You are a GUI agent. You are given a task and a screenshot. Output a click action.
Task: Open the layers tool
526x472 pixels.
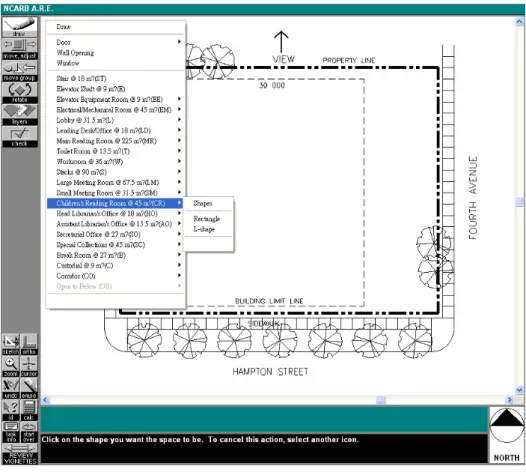(19, 115)
